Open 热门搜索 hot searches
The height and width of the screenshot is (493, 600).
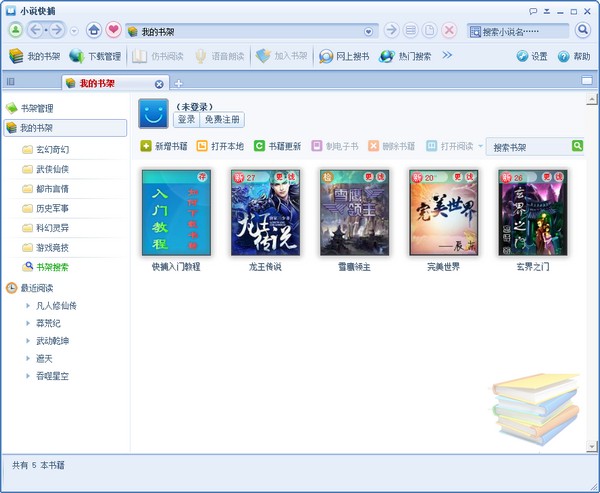point(405,56)
